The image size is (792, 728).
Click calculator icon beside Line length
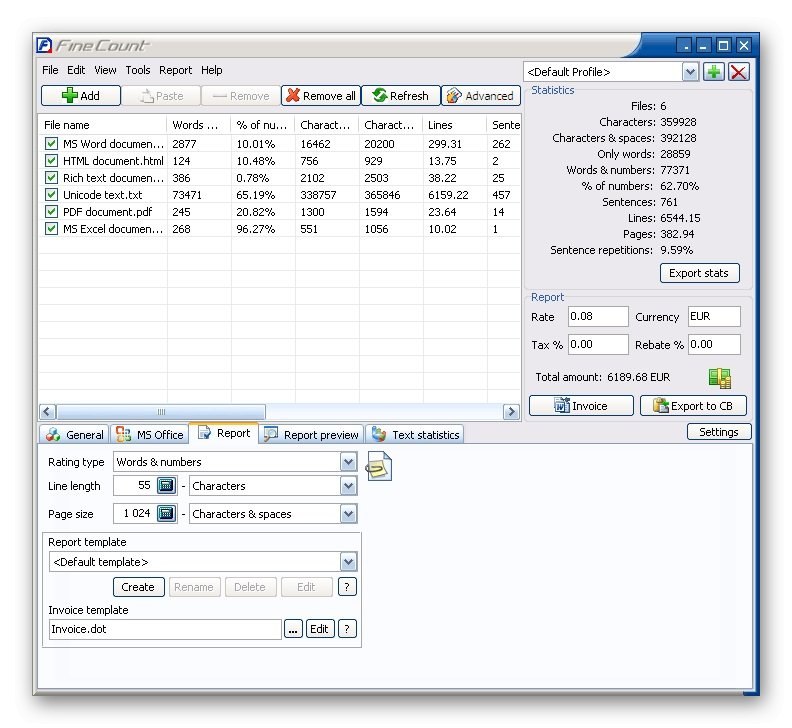[166, 486]
